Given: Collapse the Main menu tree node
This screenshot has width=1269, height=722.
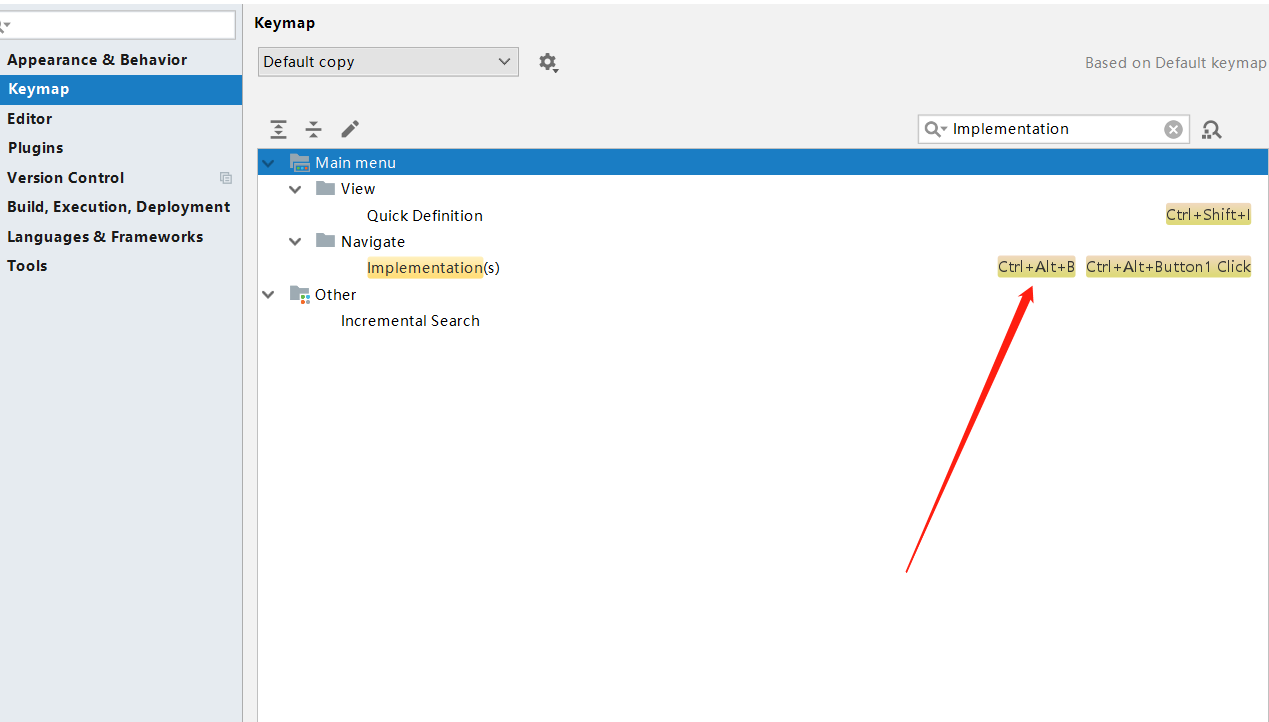Looking at the screenshot, I should (x=267, y=162).
